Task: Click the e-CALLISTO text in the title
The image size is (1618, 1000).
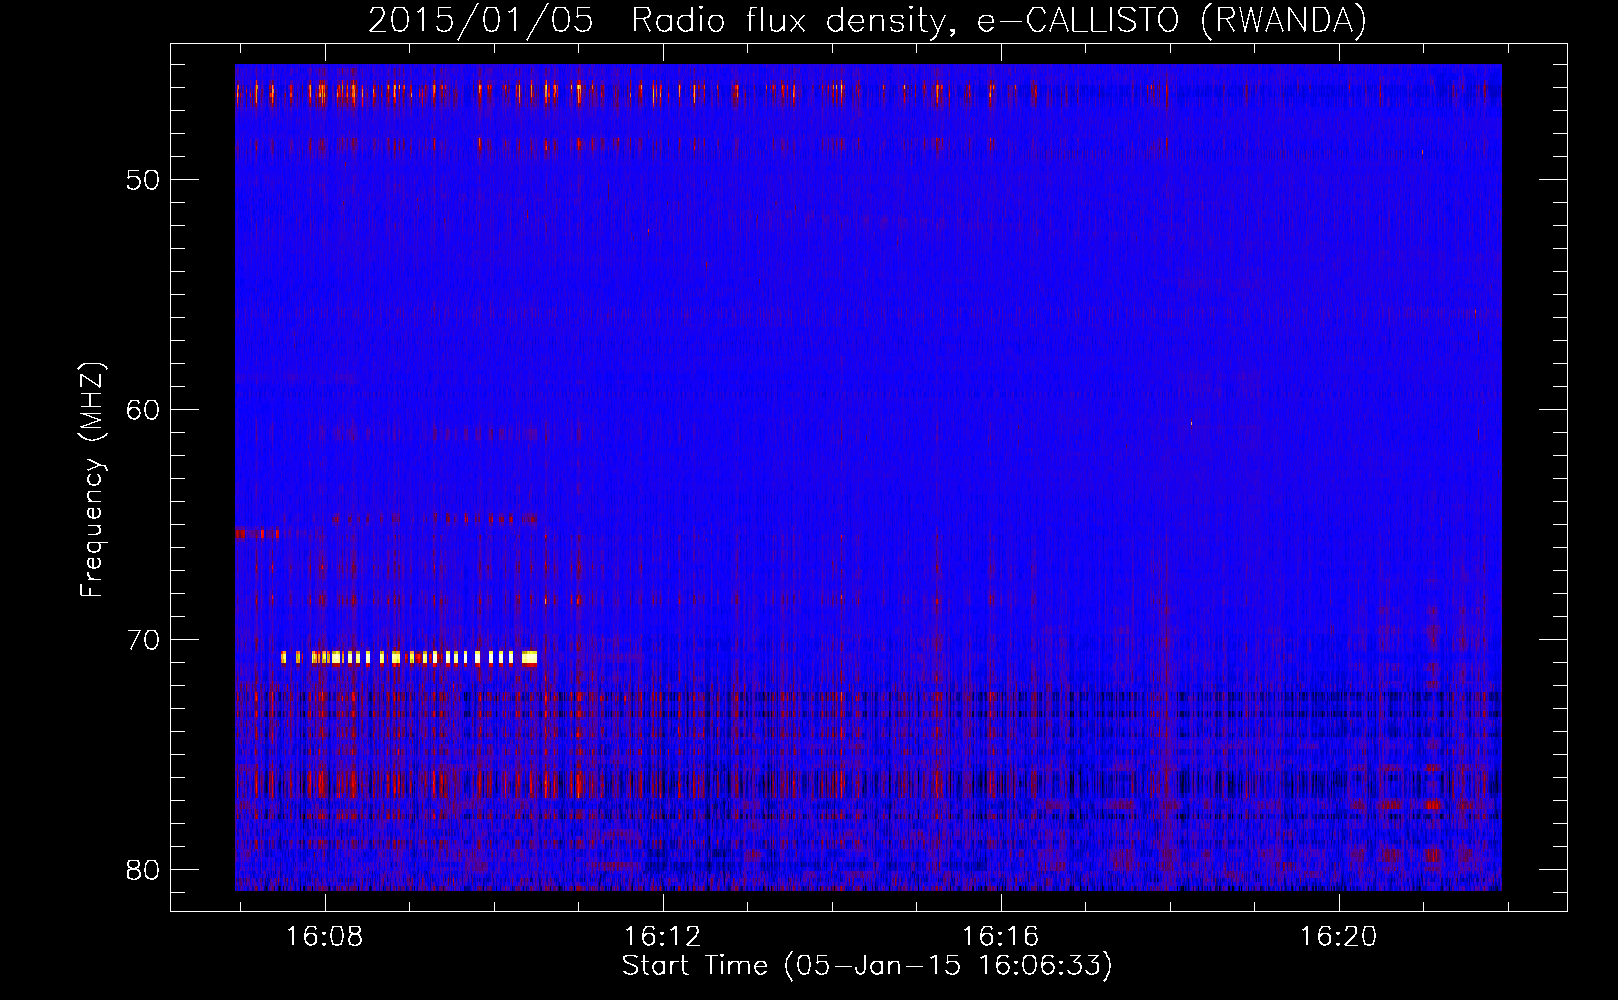Action: 1078,20
